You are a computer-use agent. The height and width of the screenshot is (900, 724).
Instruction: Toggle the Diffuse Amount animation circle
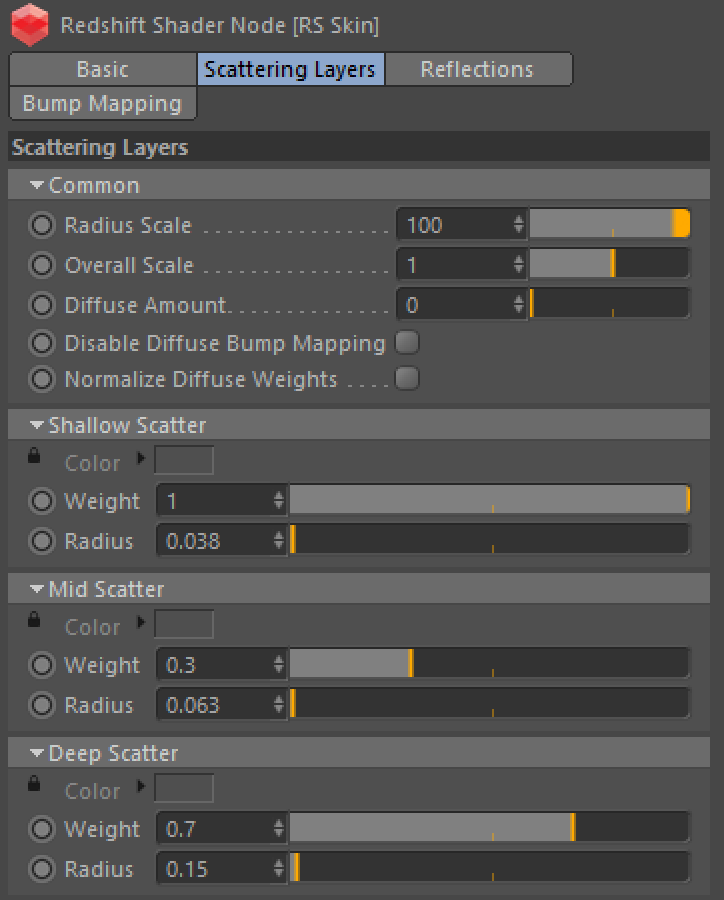click(42, 305)
